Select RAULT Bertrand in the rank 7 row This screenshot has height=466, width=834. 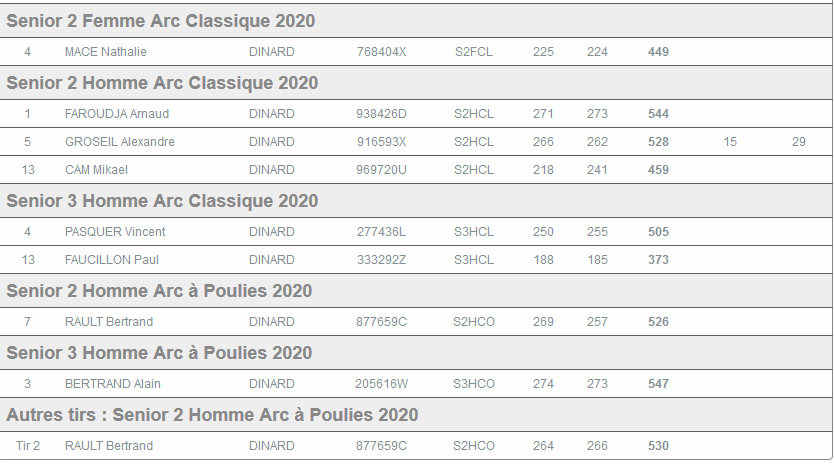(109, 322)
